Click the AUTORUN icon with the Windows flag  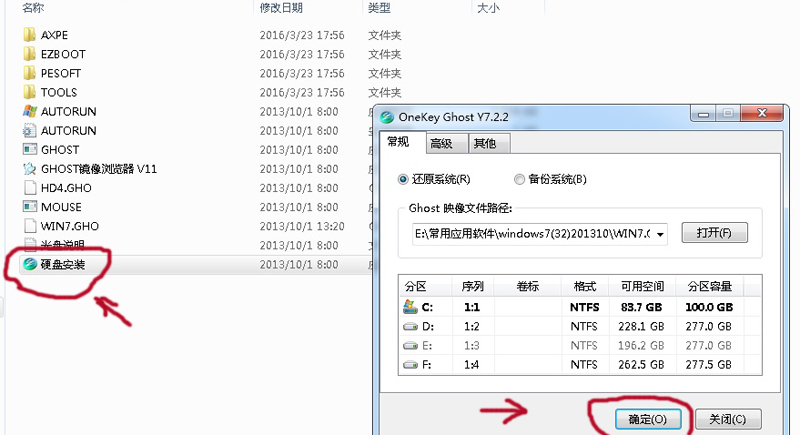point(30,111)
